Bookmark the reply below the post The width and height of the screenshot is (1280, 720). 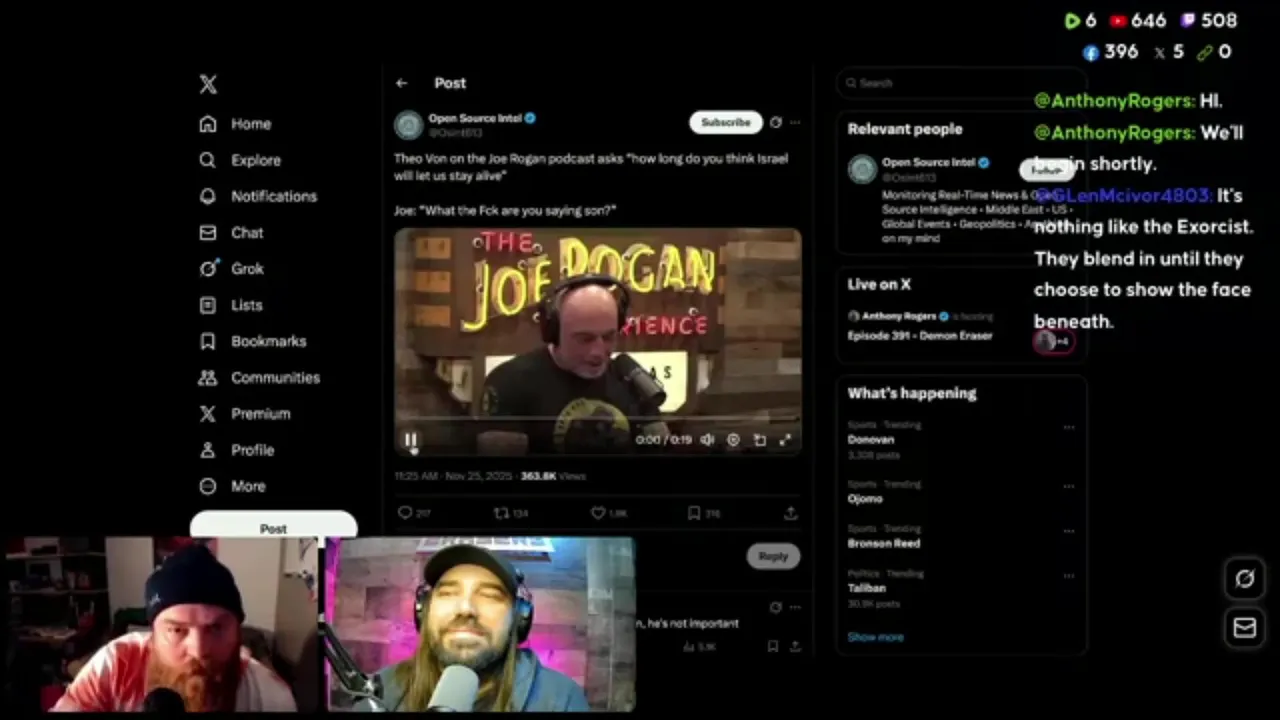(773, 647)
